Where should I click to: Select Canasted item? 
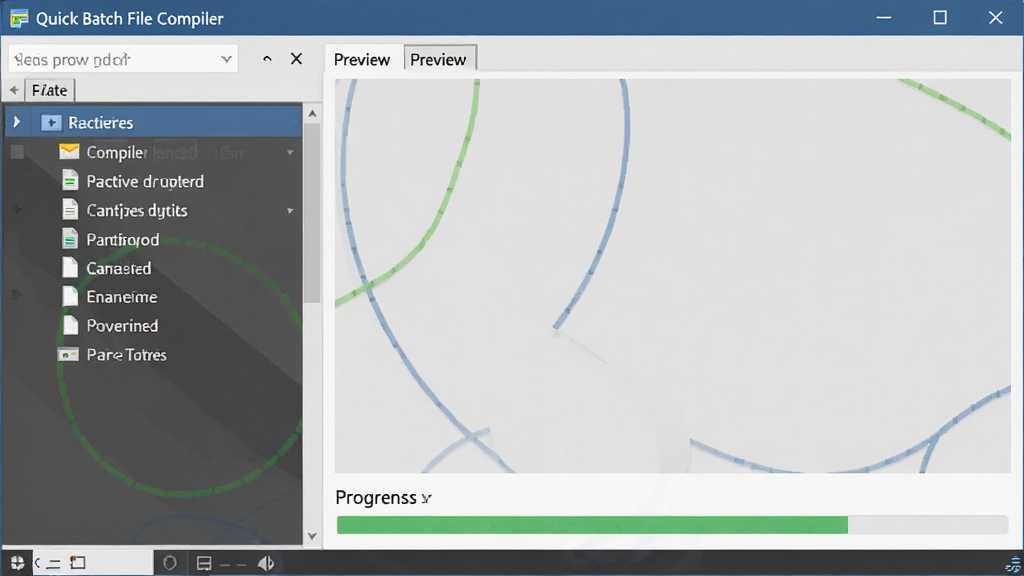coord(119,268)
